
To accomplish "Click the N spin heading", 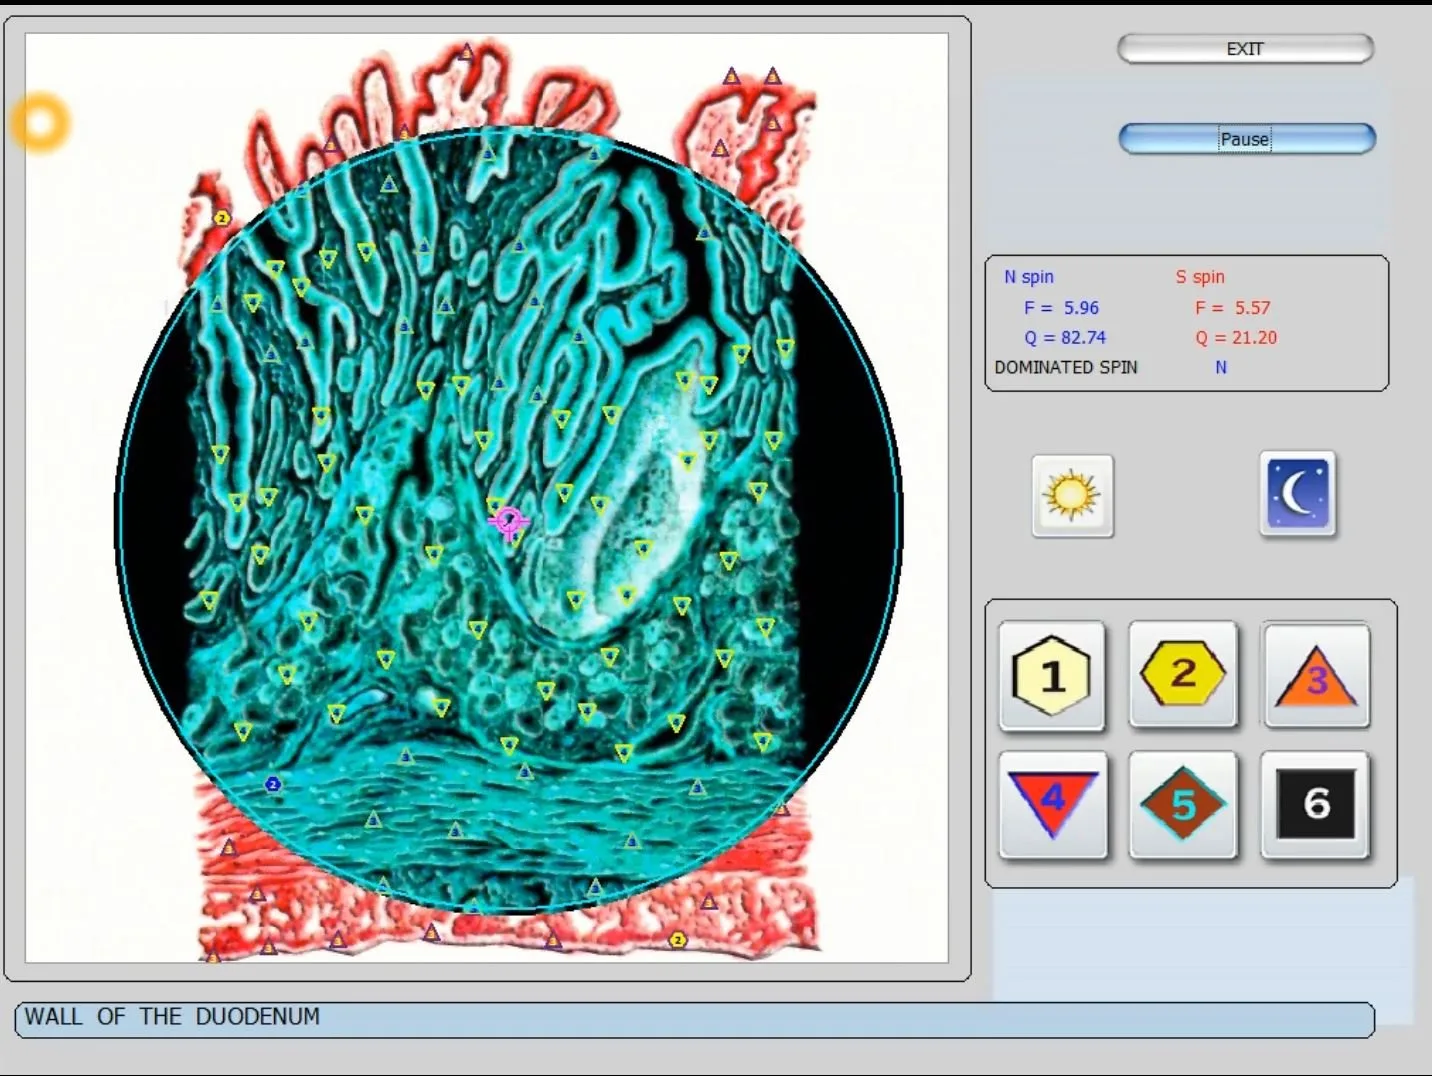I will click(x=1029, y=277).
